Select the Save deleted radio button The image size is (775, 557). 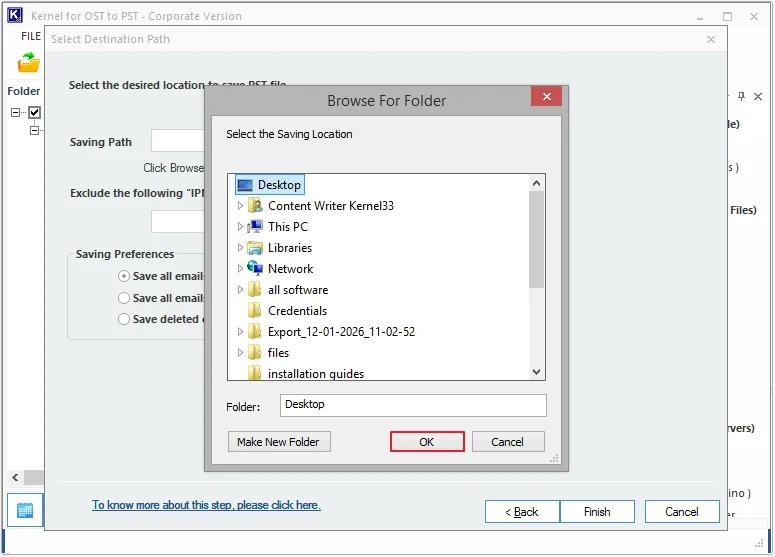(x=124, y=319)
